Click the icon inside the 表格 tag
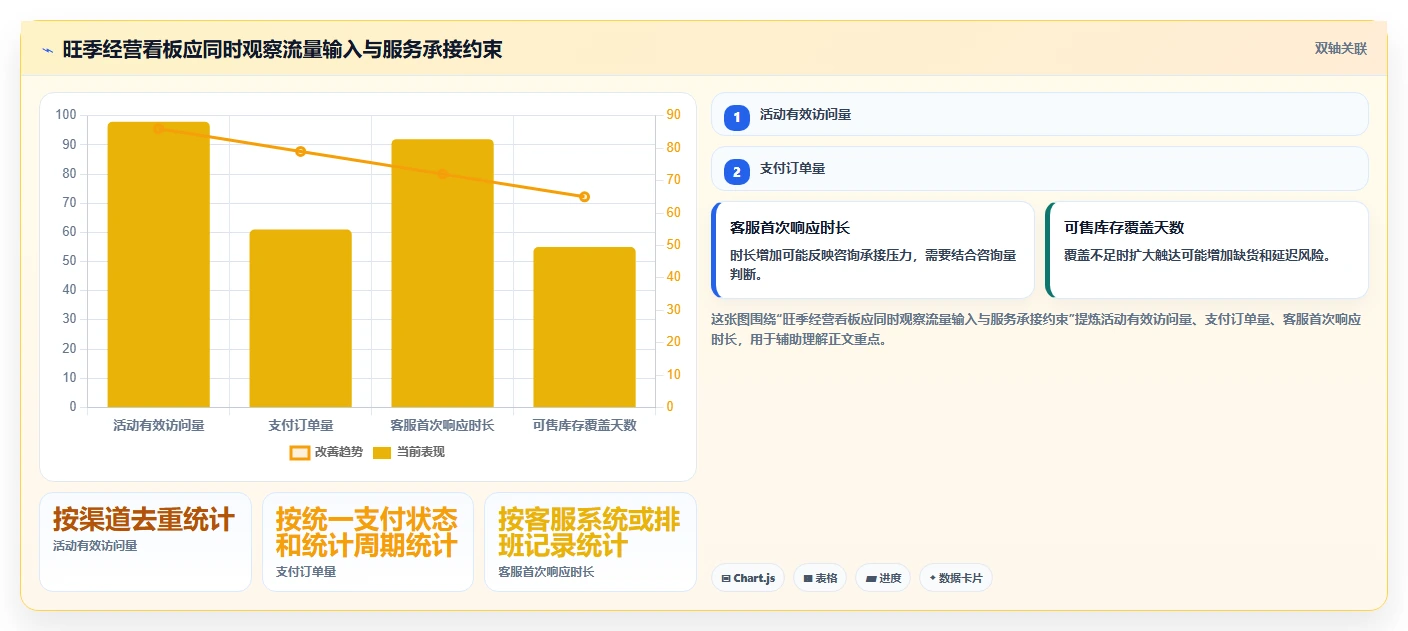1408x631 pixels. pos(808,578)
